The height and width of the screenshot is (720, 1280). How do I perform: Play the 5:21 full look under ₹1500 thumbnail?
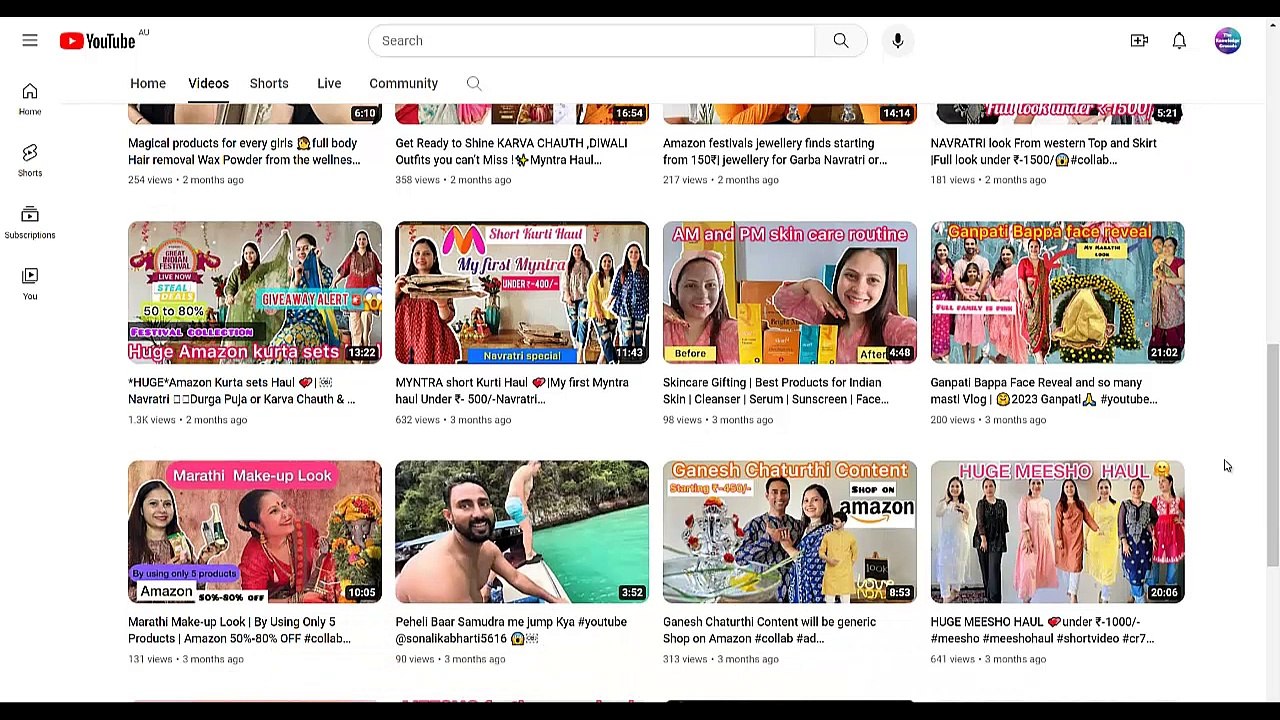[1058, 113]
